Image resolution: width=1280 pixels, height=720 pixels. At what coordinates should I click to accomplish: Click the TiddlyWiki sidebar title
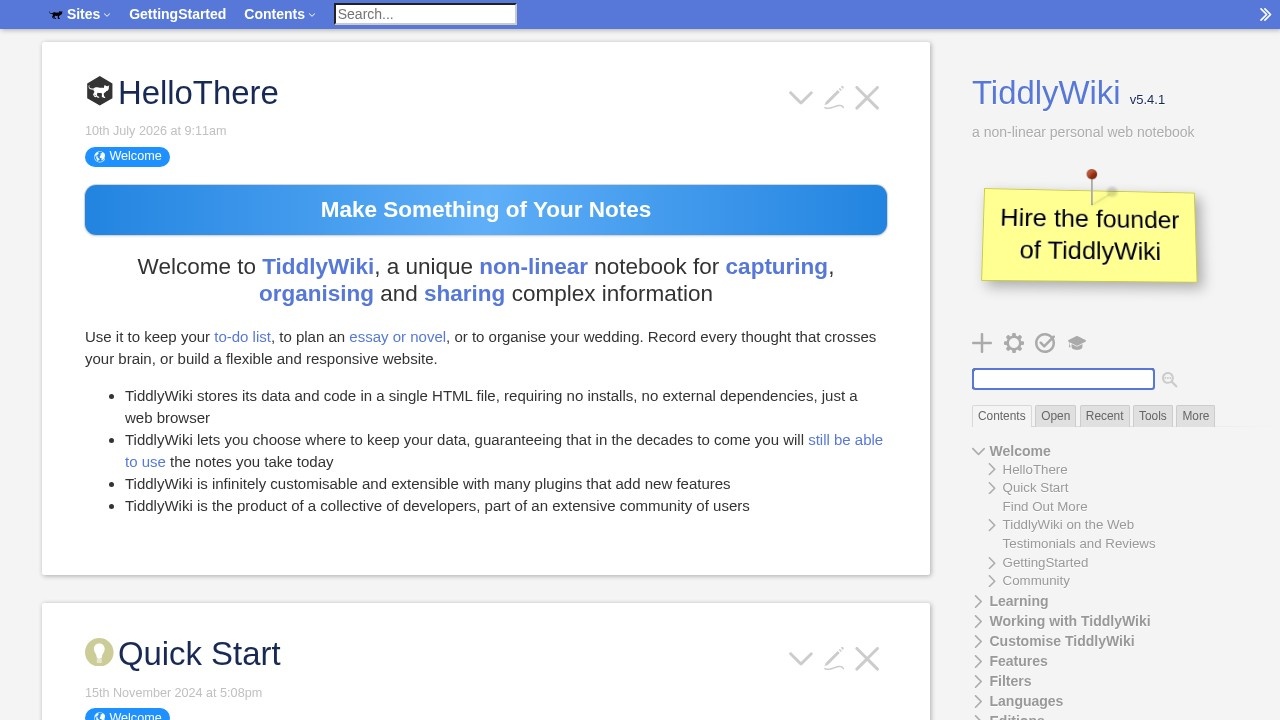pos(1046,92)
